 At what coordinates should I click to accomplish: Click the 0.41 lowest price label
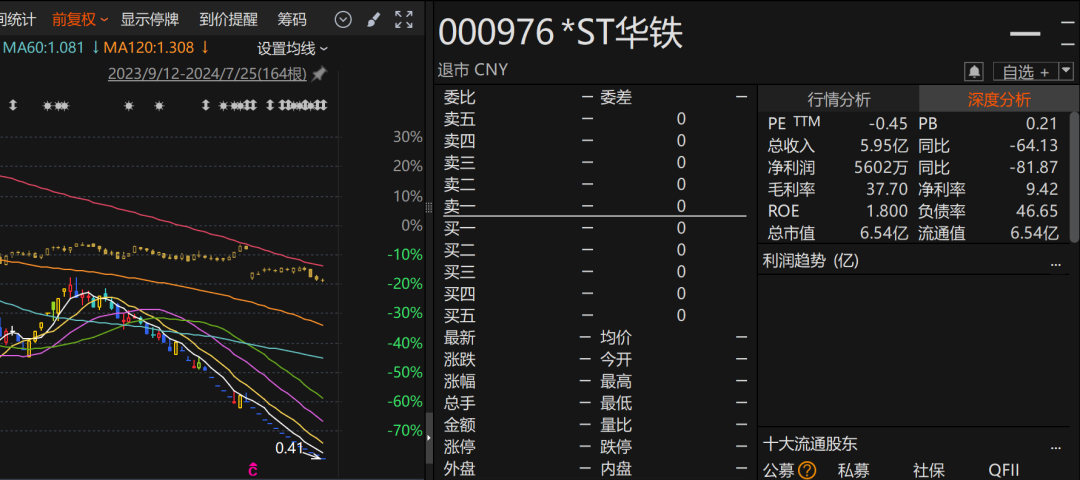coord(289,448)
